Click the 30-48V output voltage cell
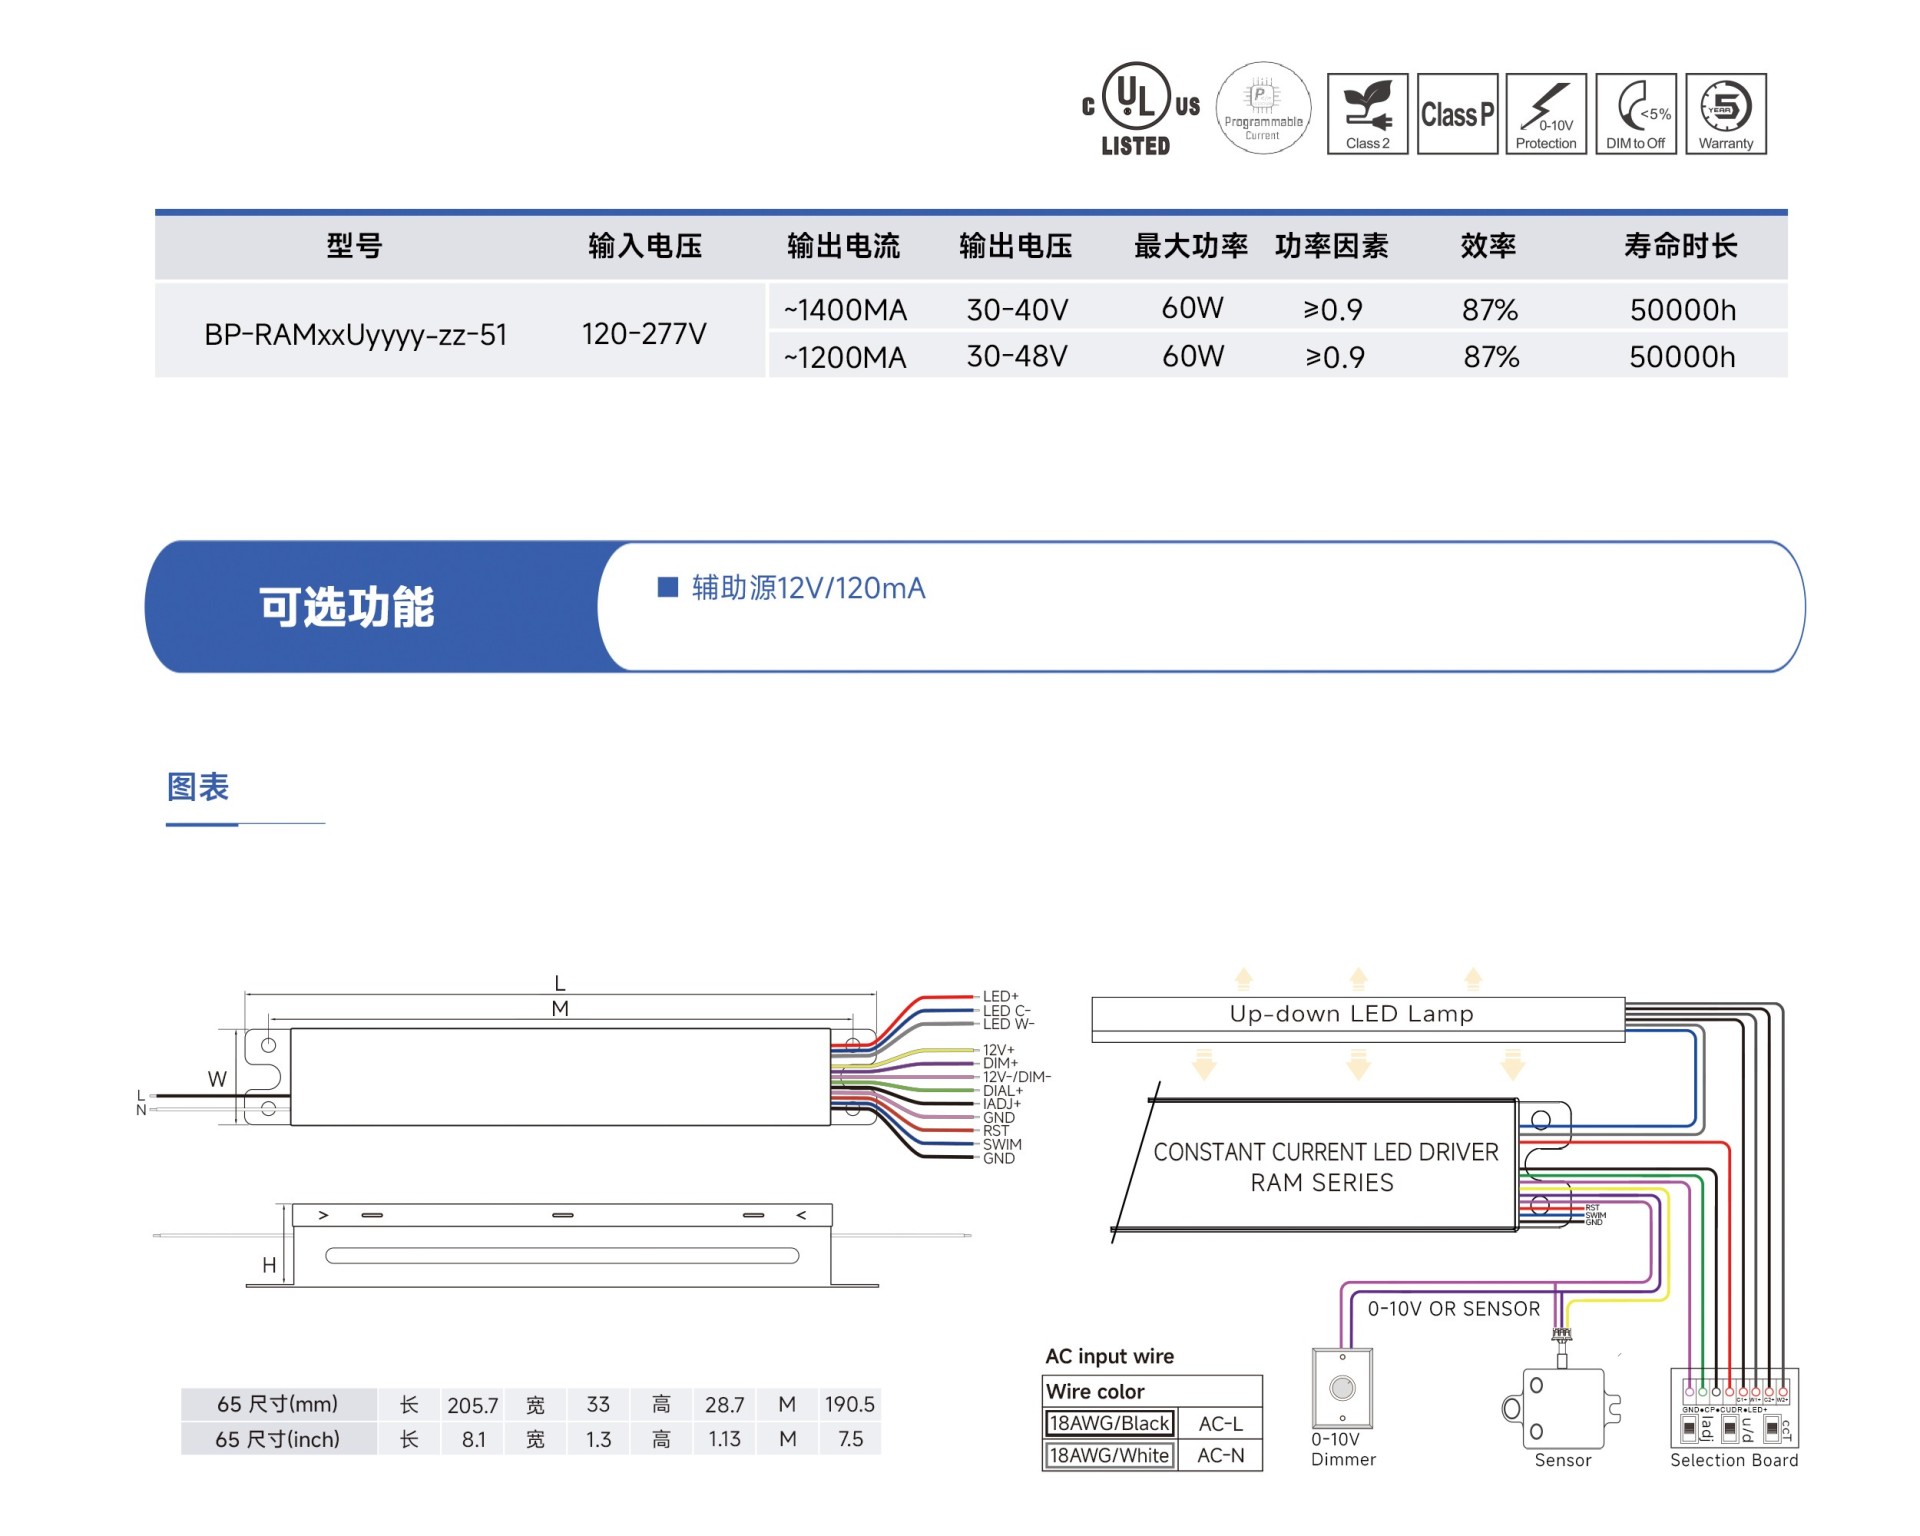The image size is (1920, 1536). [1017, 357]
